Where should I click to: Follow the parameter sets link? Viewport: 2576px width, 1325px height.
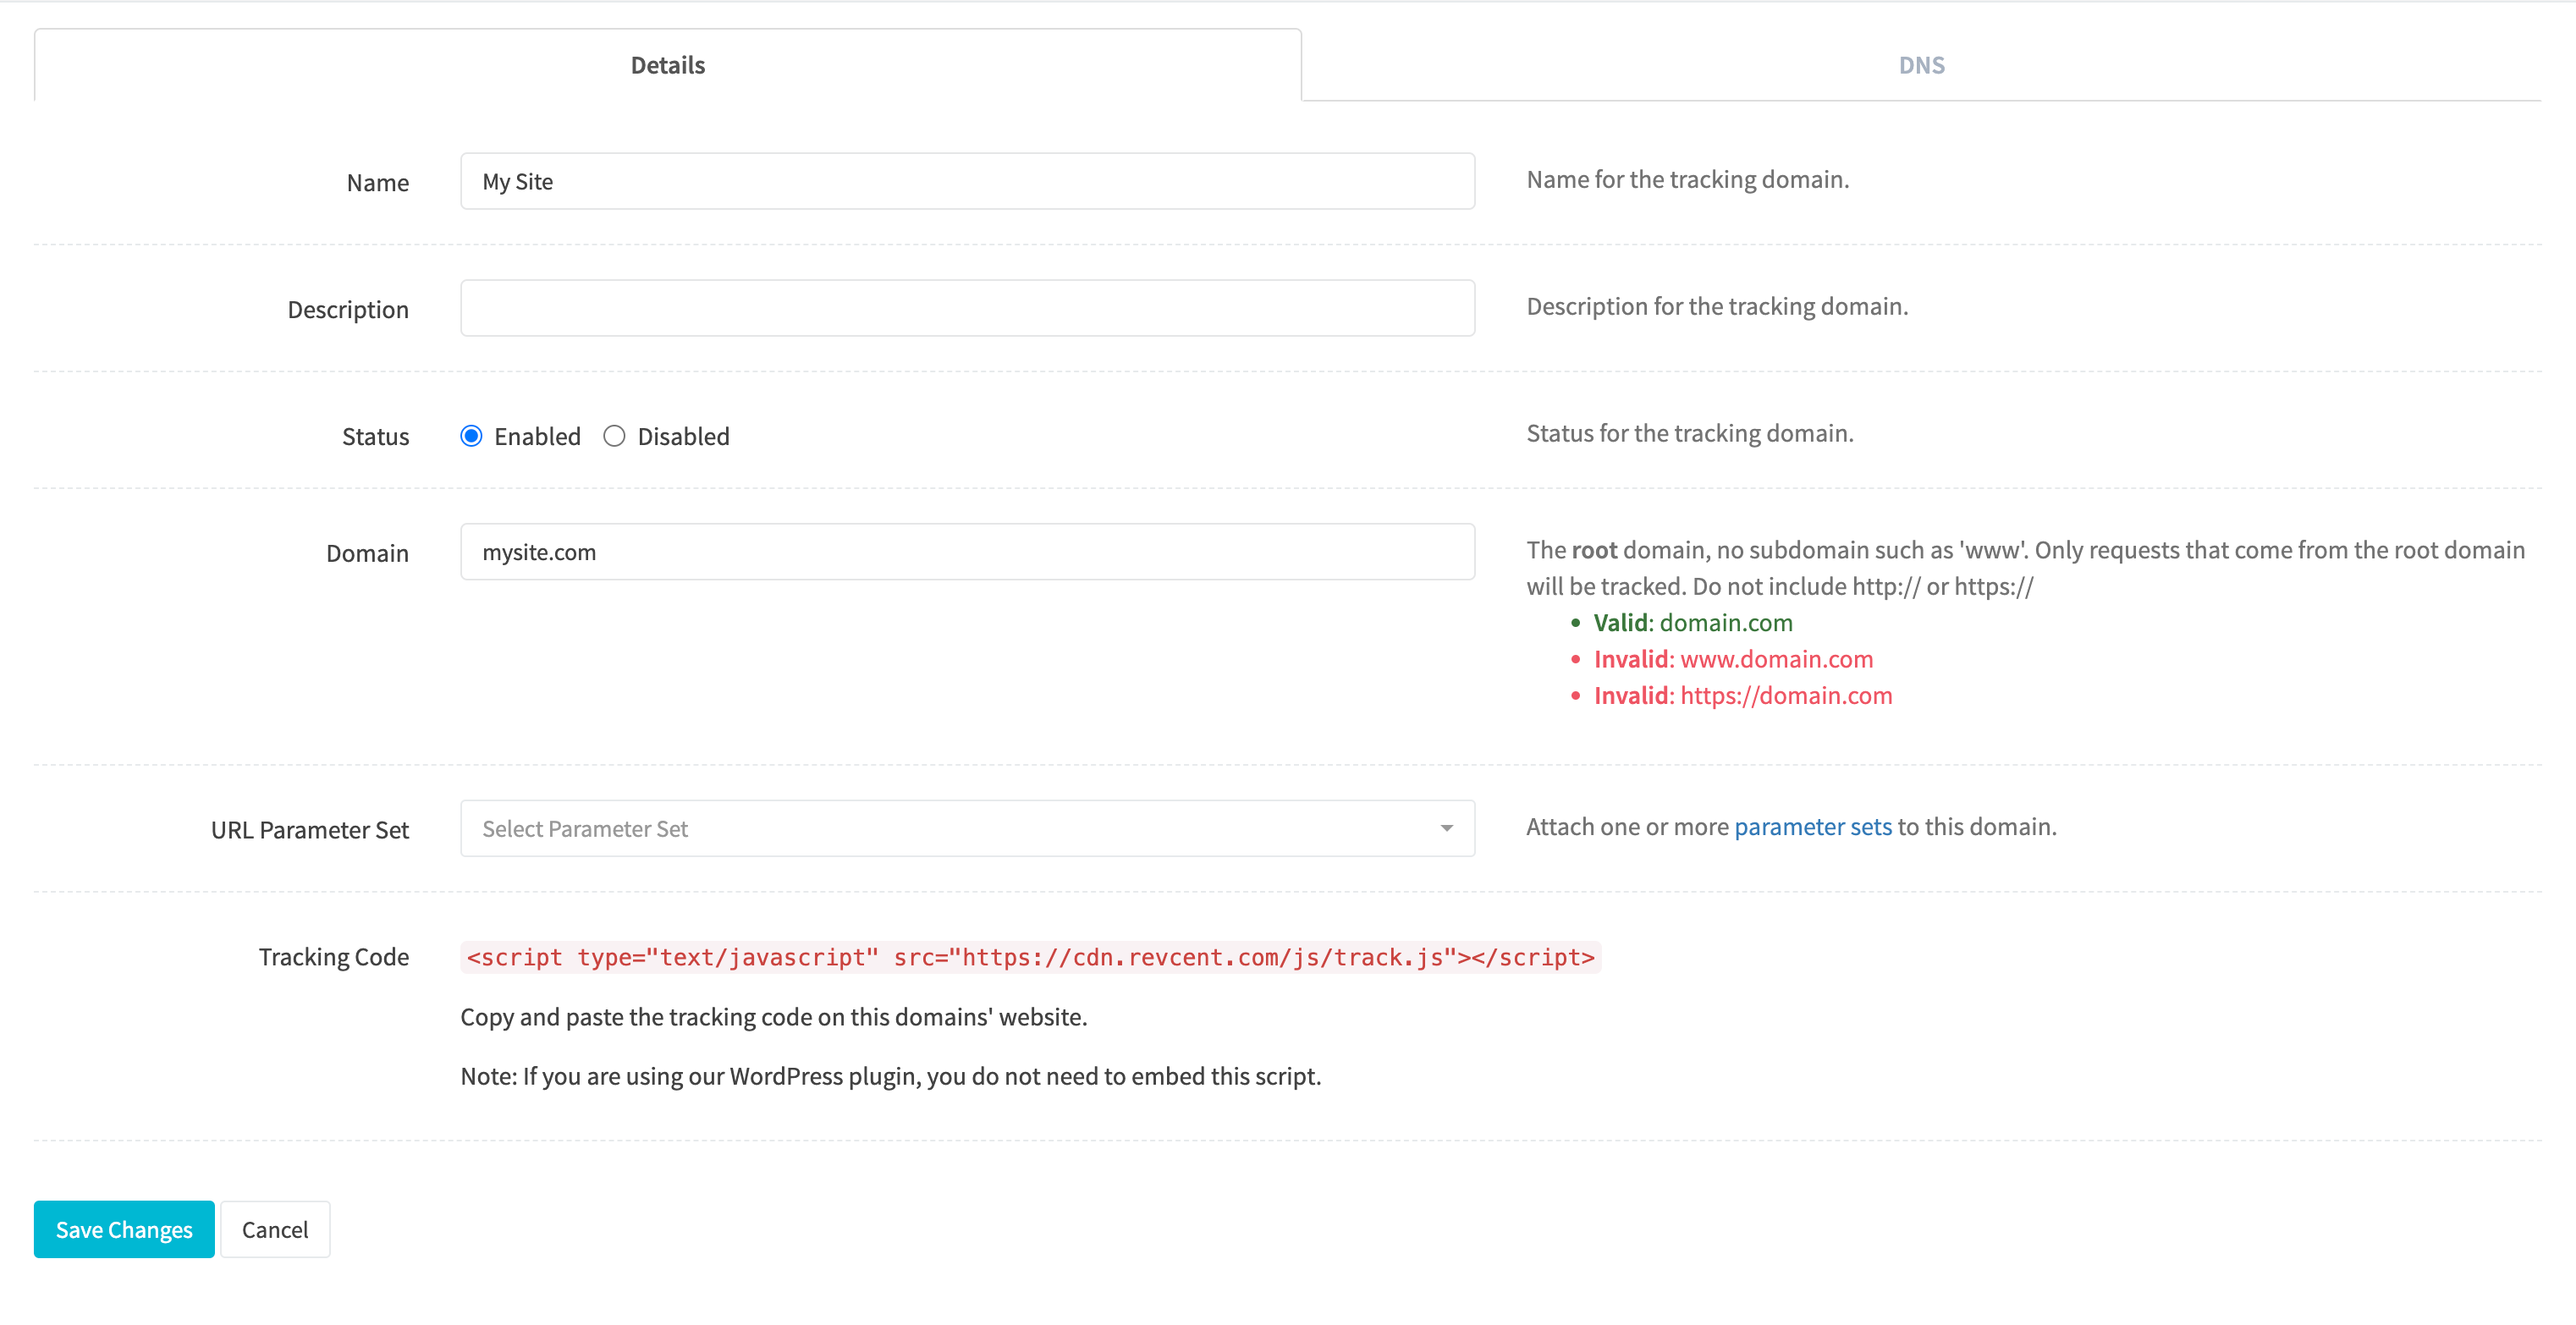click(x=1812, y=827)
